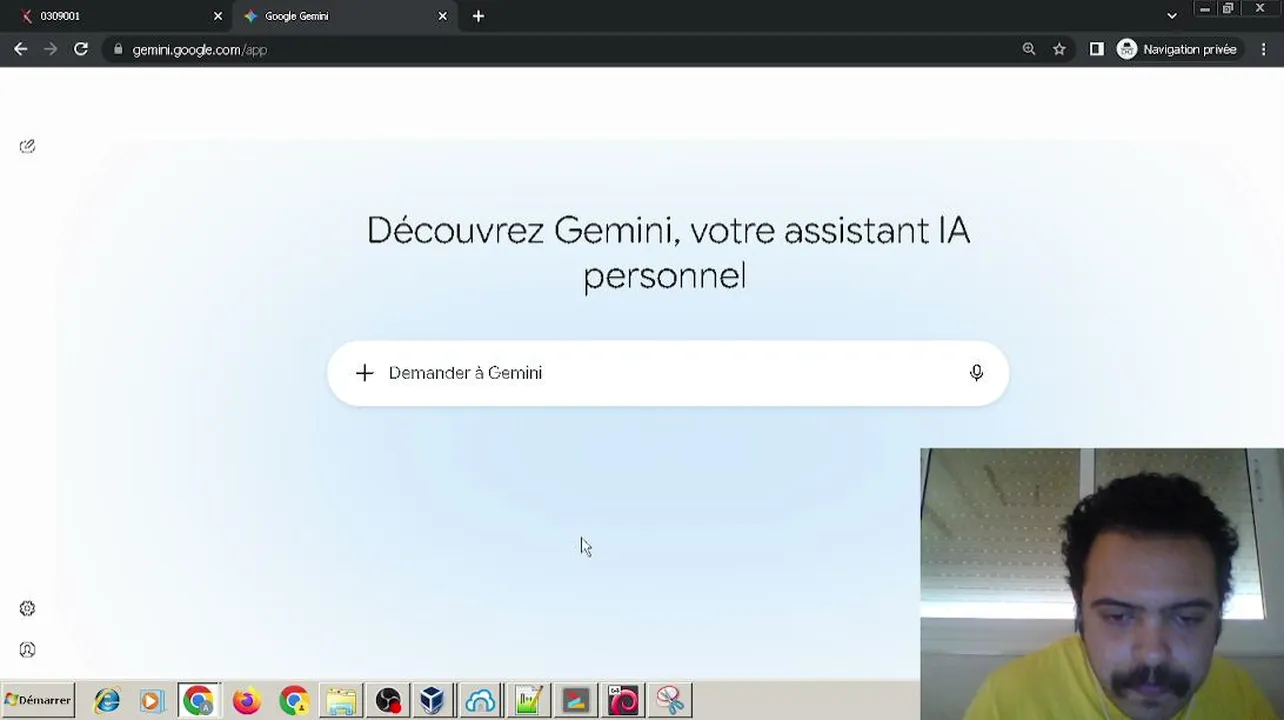Click the Navigation privée incognito button
This screenshot has height=720, width=1284.
point(1177,49)
